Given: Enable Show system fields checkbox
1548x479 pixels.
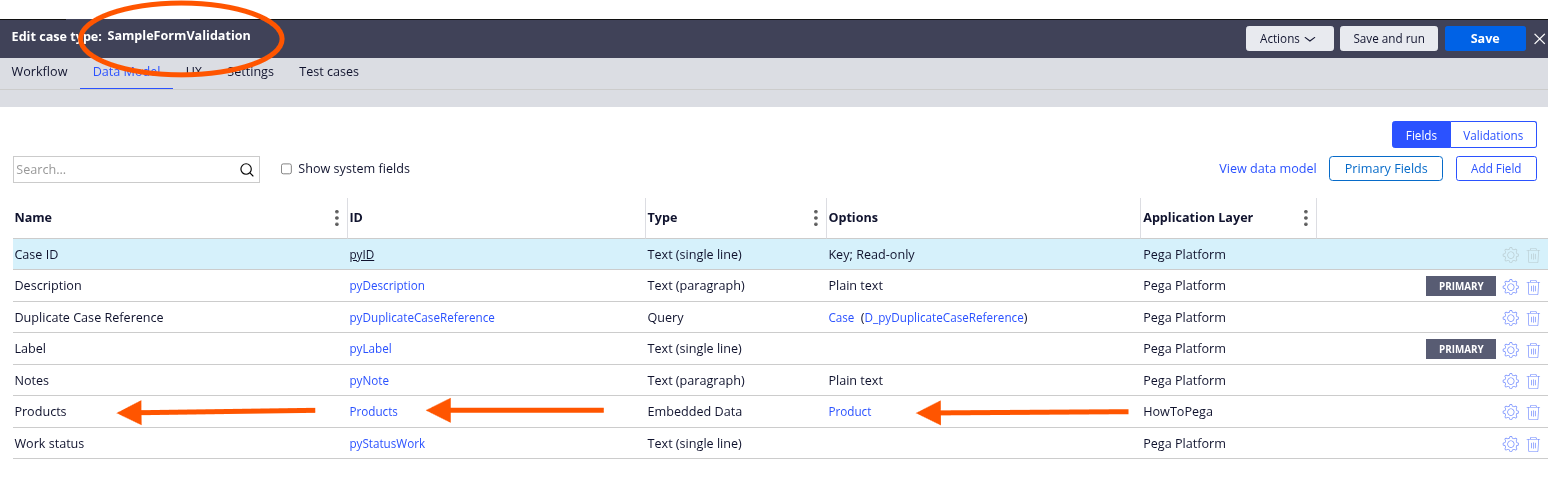Looking at the screenshot, I should click(286, 169).
